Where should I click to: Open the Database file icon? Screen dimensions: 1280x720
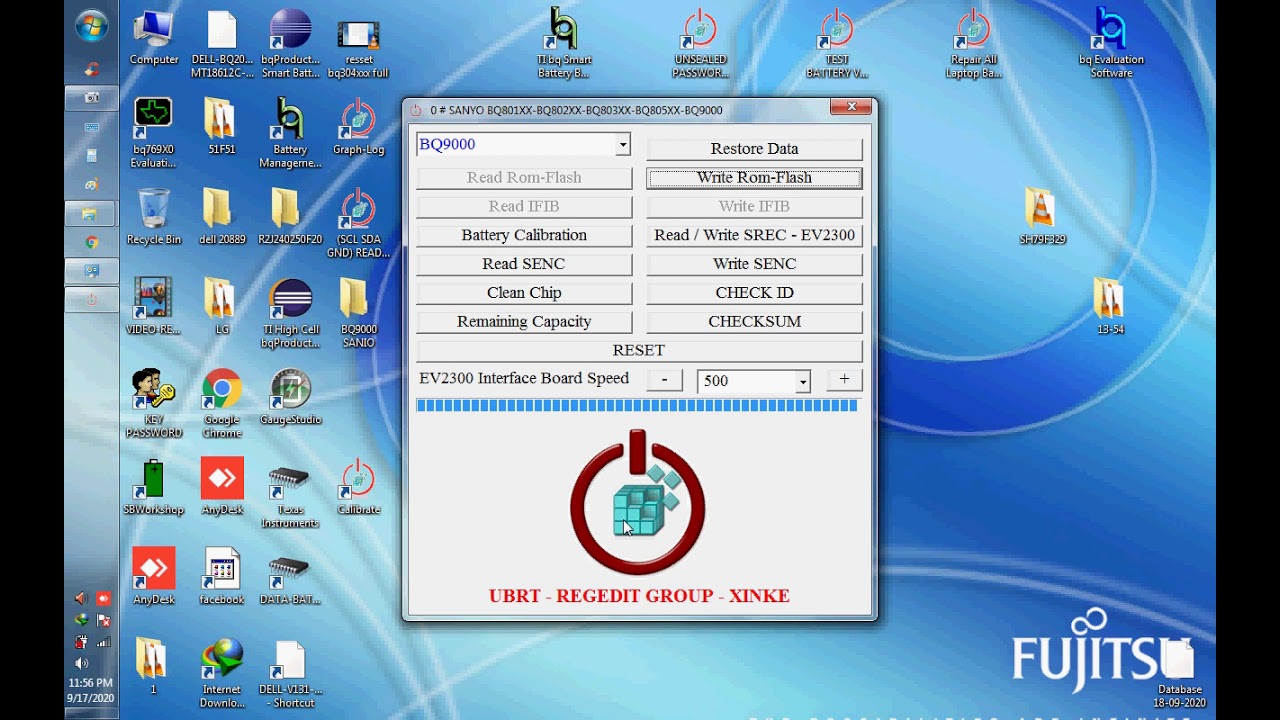pyautogui.click(x=1179, y=673)
